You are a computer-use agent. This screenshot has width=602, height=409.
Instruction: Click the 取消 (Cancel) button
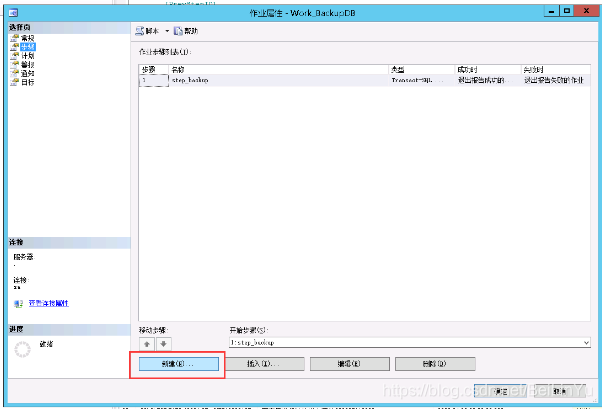point(560,391)
